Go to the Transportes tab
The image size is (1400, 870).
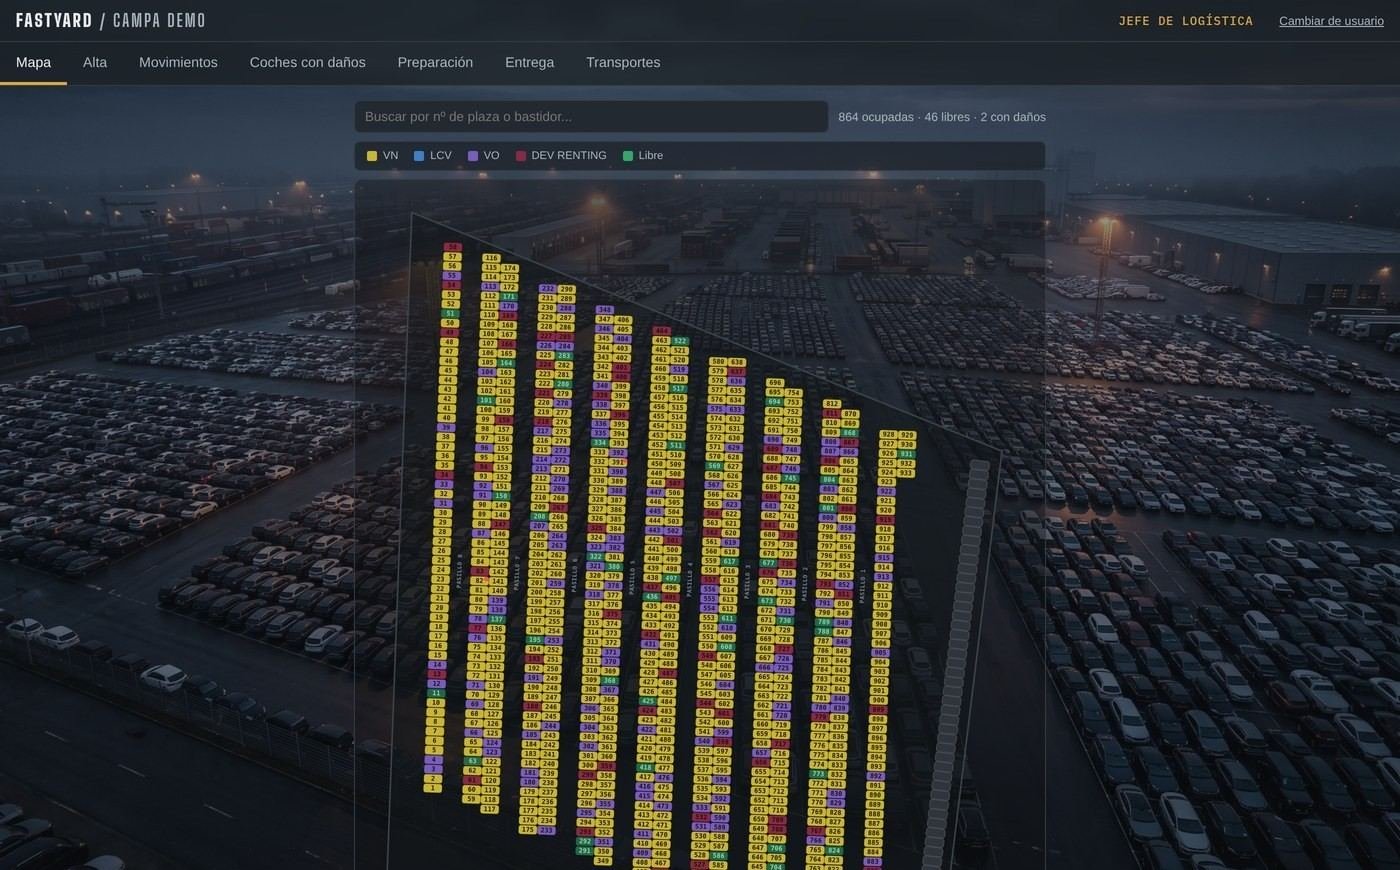[x=623, y=62]
